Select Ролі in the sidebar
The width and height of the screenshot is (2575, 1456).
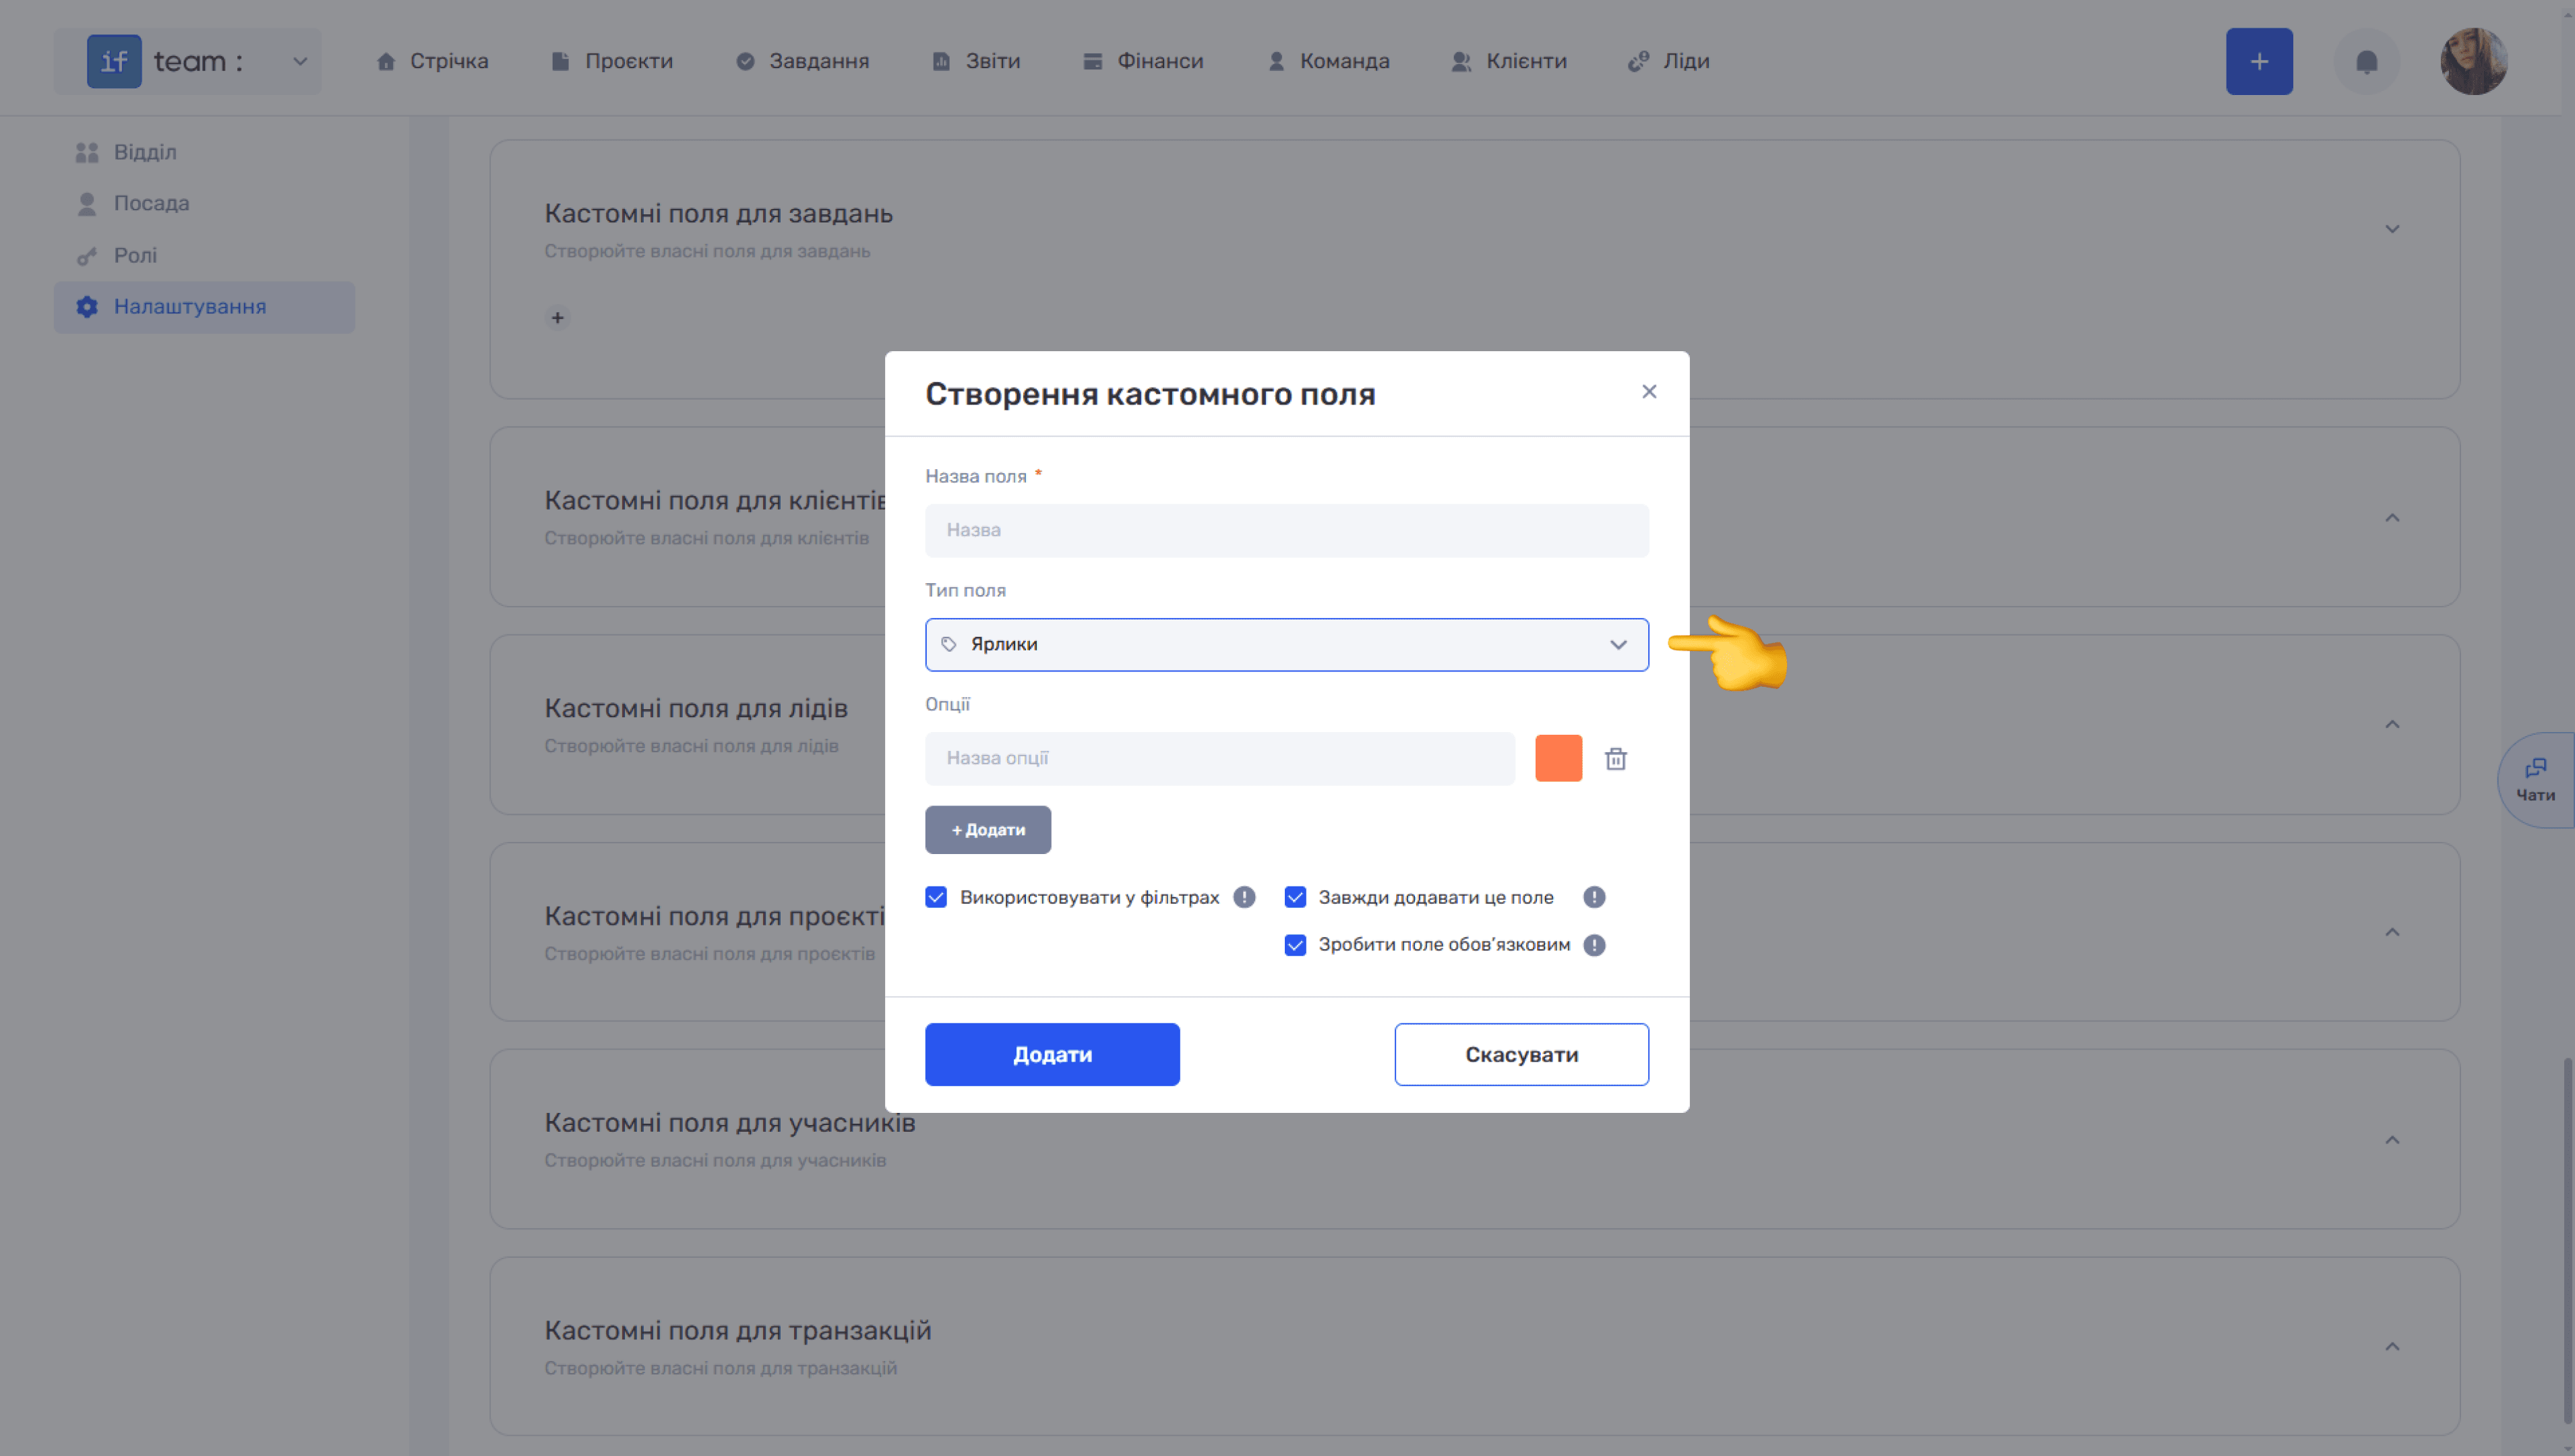[x=135, y=255]
